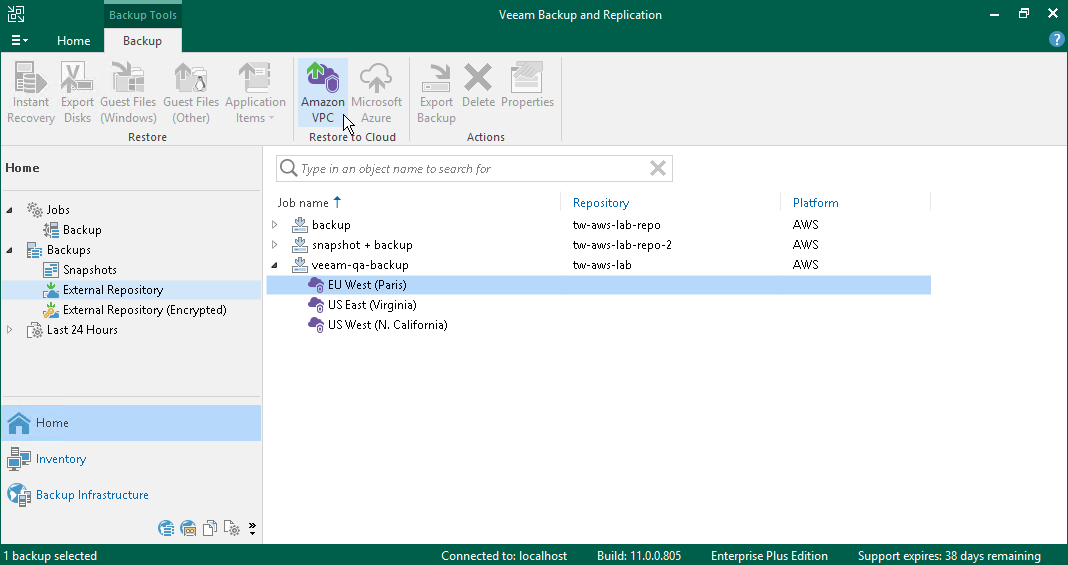Select the Backup ribbon tab
Viewport: 1068px width, 565px height.
click(x=142, y=41)
